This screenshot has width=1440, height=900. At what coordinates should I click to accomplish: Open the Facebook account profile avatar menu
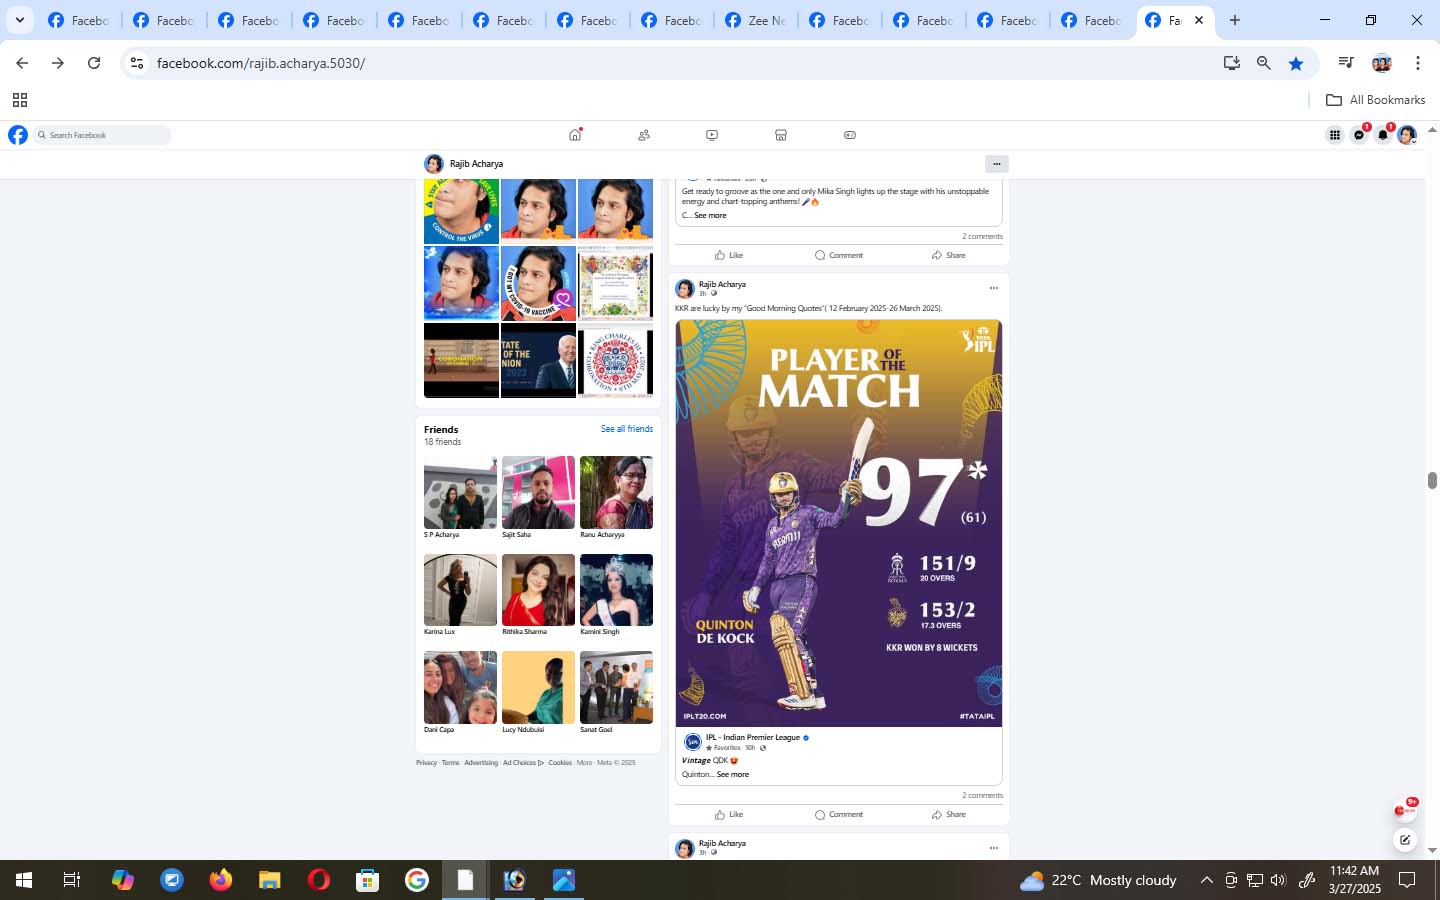pyautogui.click(x=1407, y=135)
